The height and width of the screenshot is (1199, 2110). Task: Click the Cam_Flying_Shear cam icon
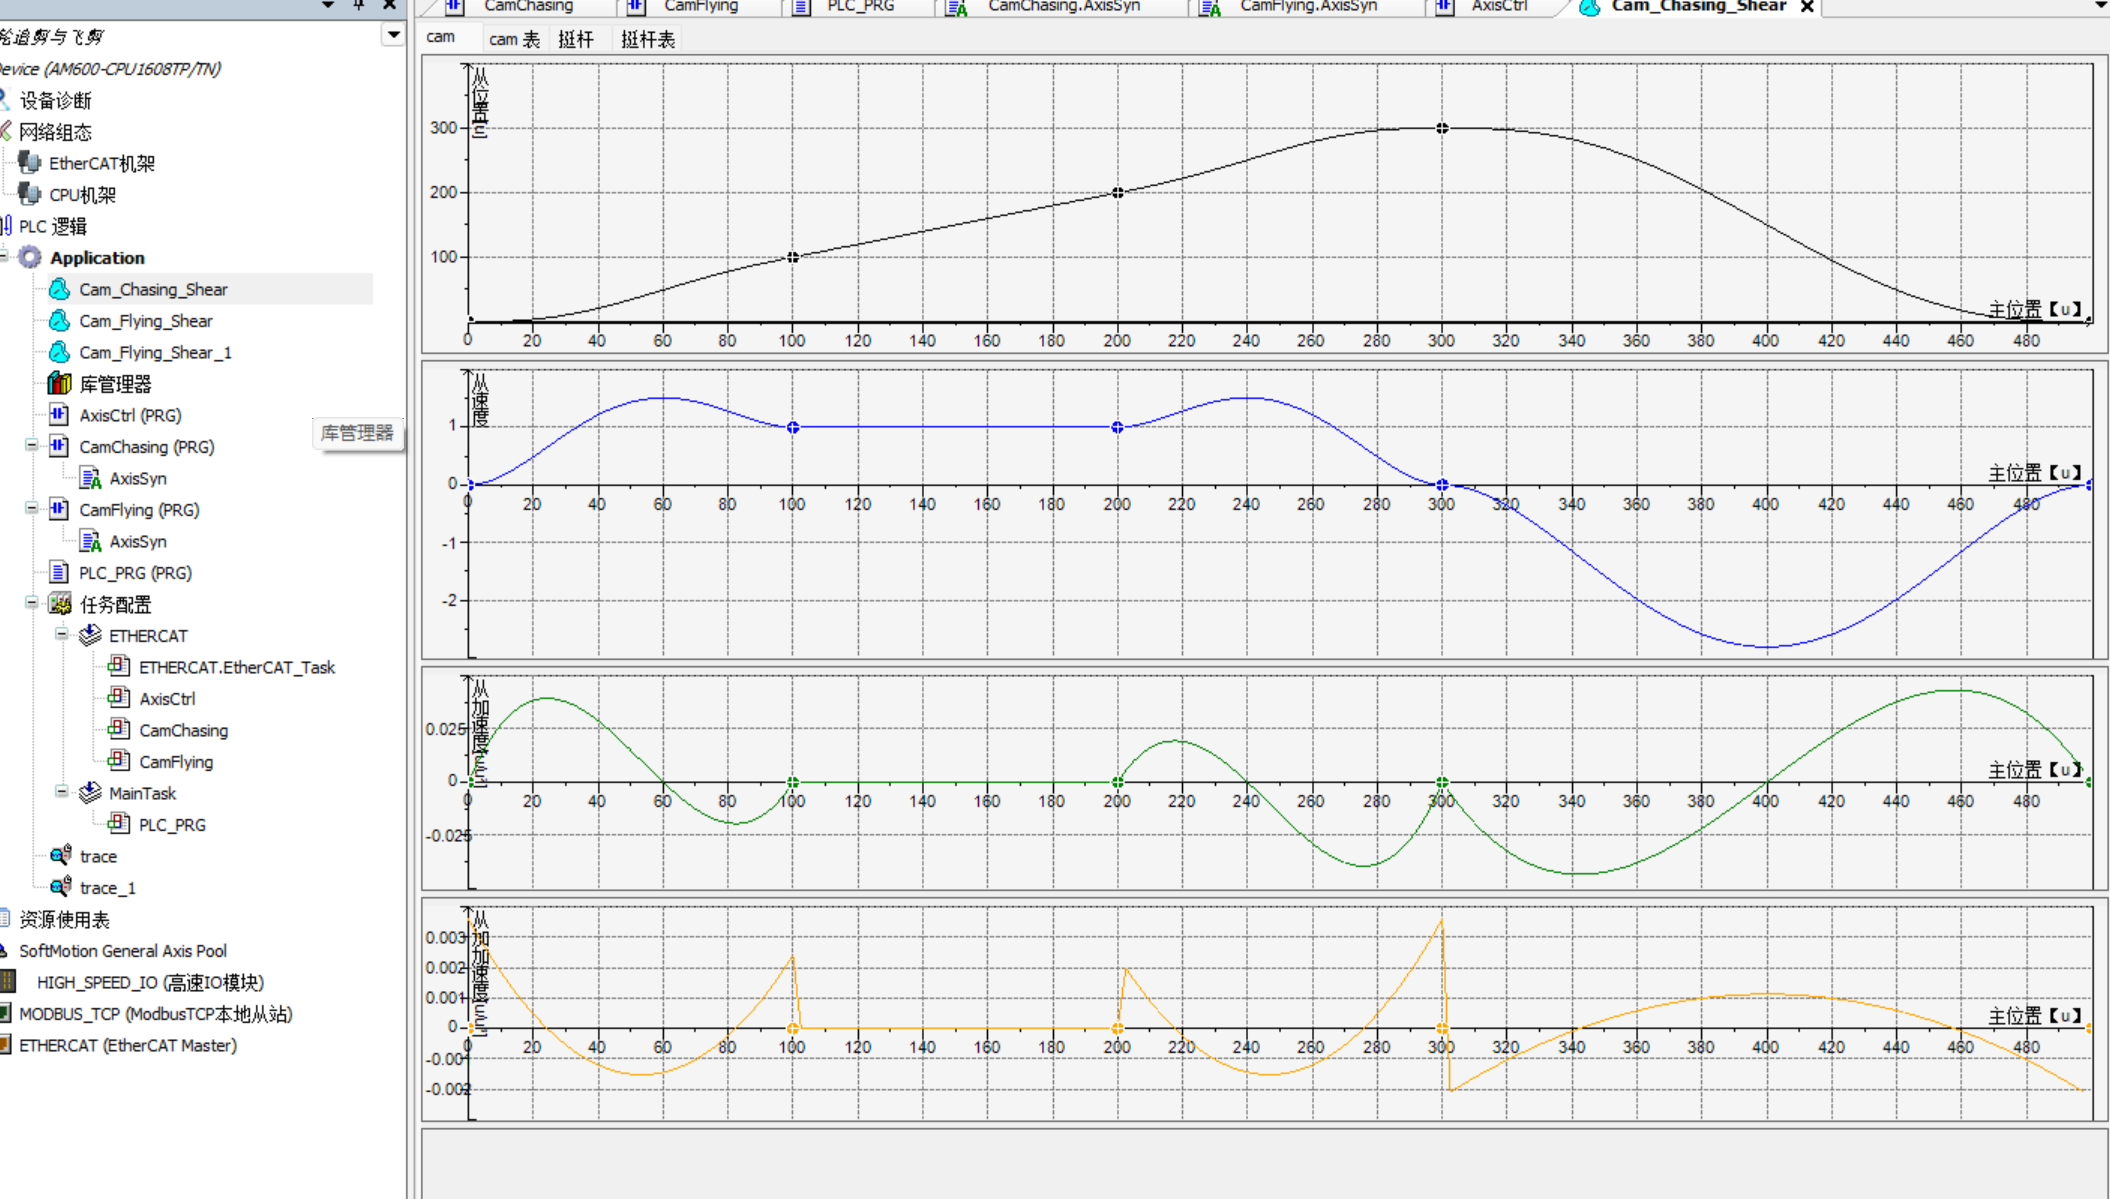click(60, 321)
